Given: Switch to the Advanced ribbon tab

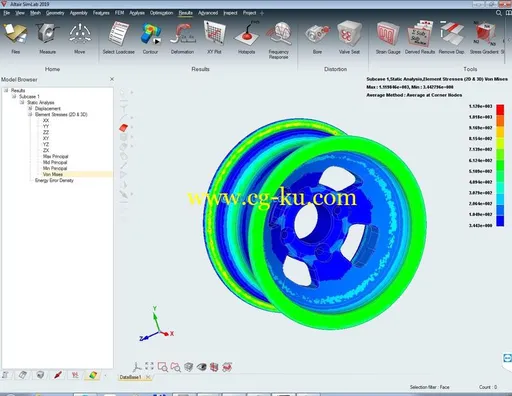Looking at the screenshot, I should coord(208,13).
